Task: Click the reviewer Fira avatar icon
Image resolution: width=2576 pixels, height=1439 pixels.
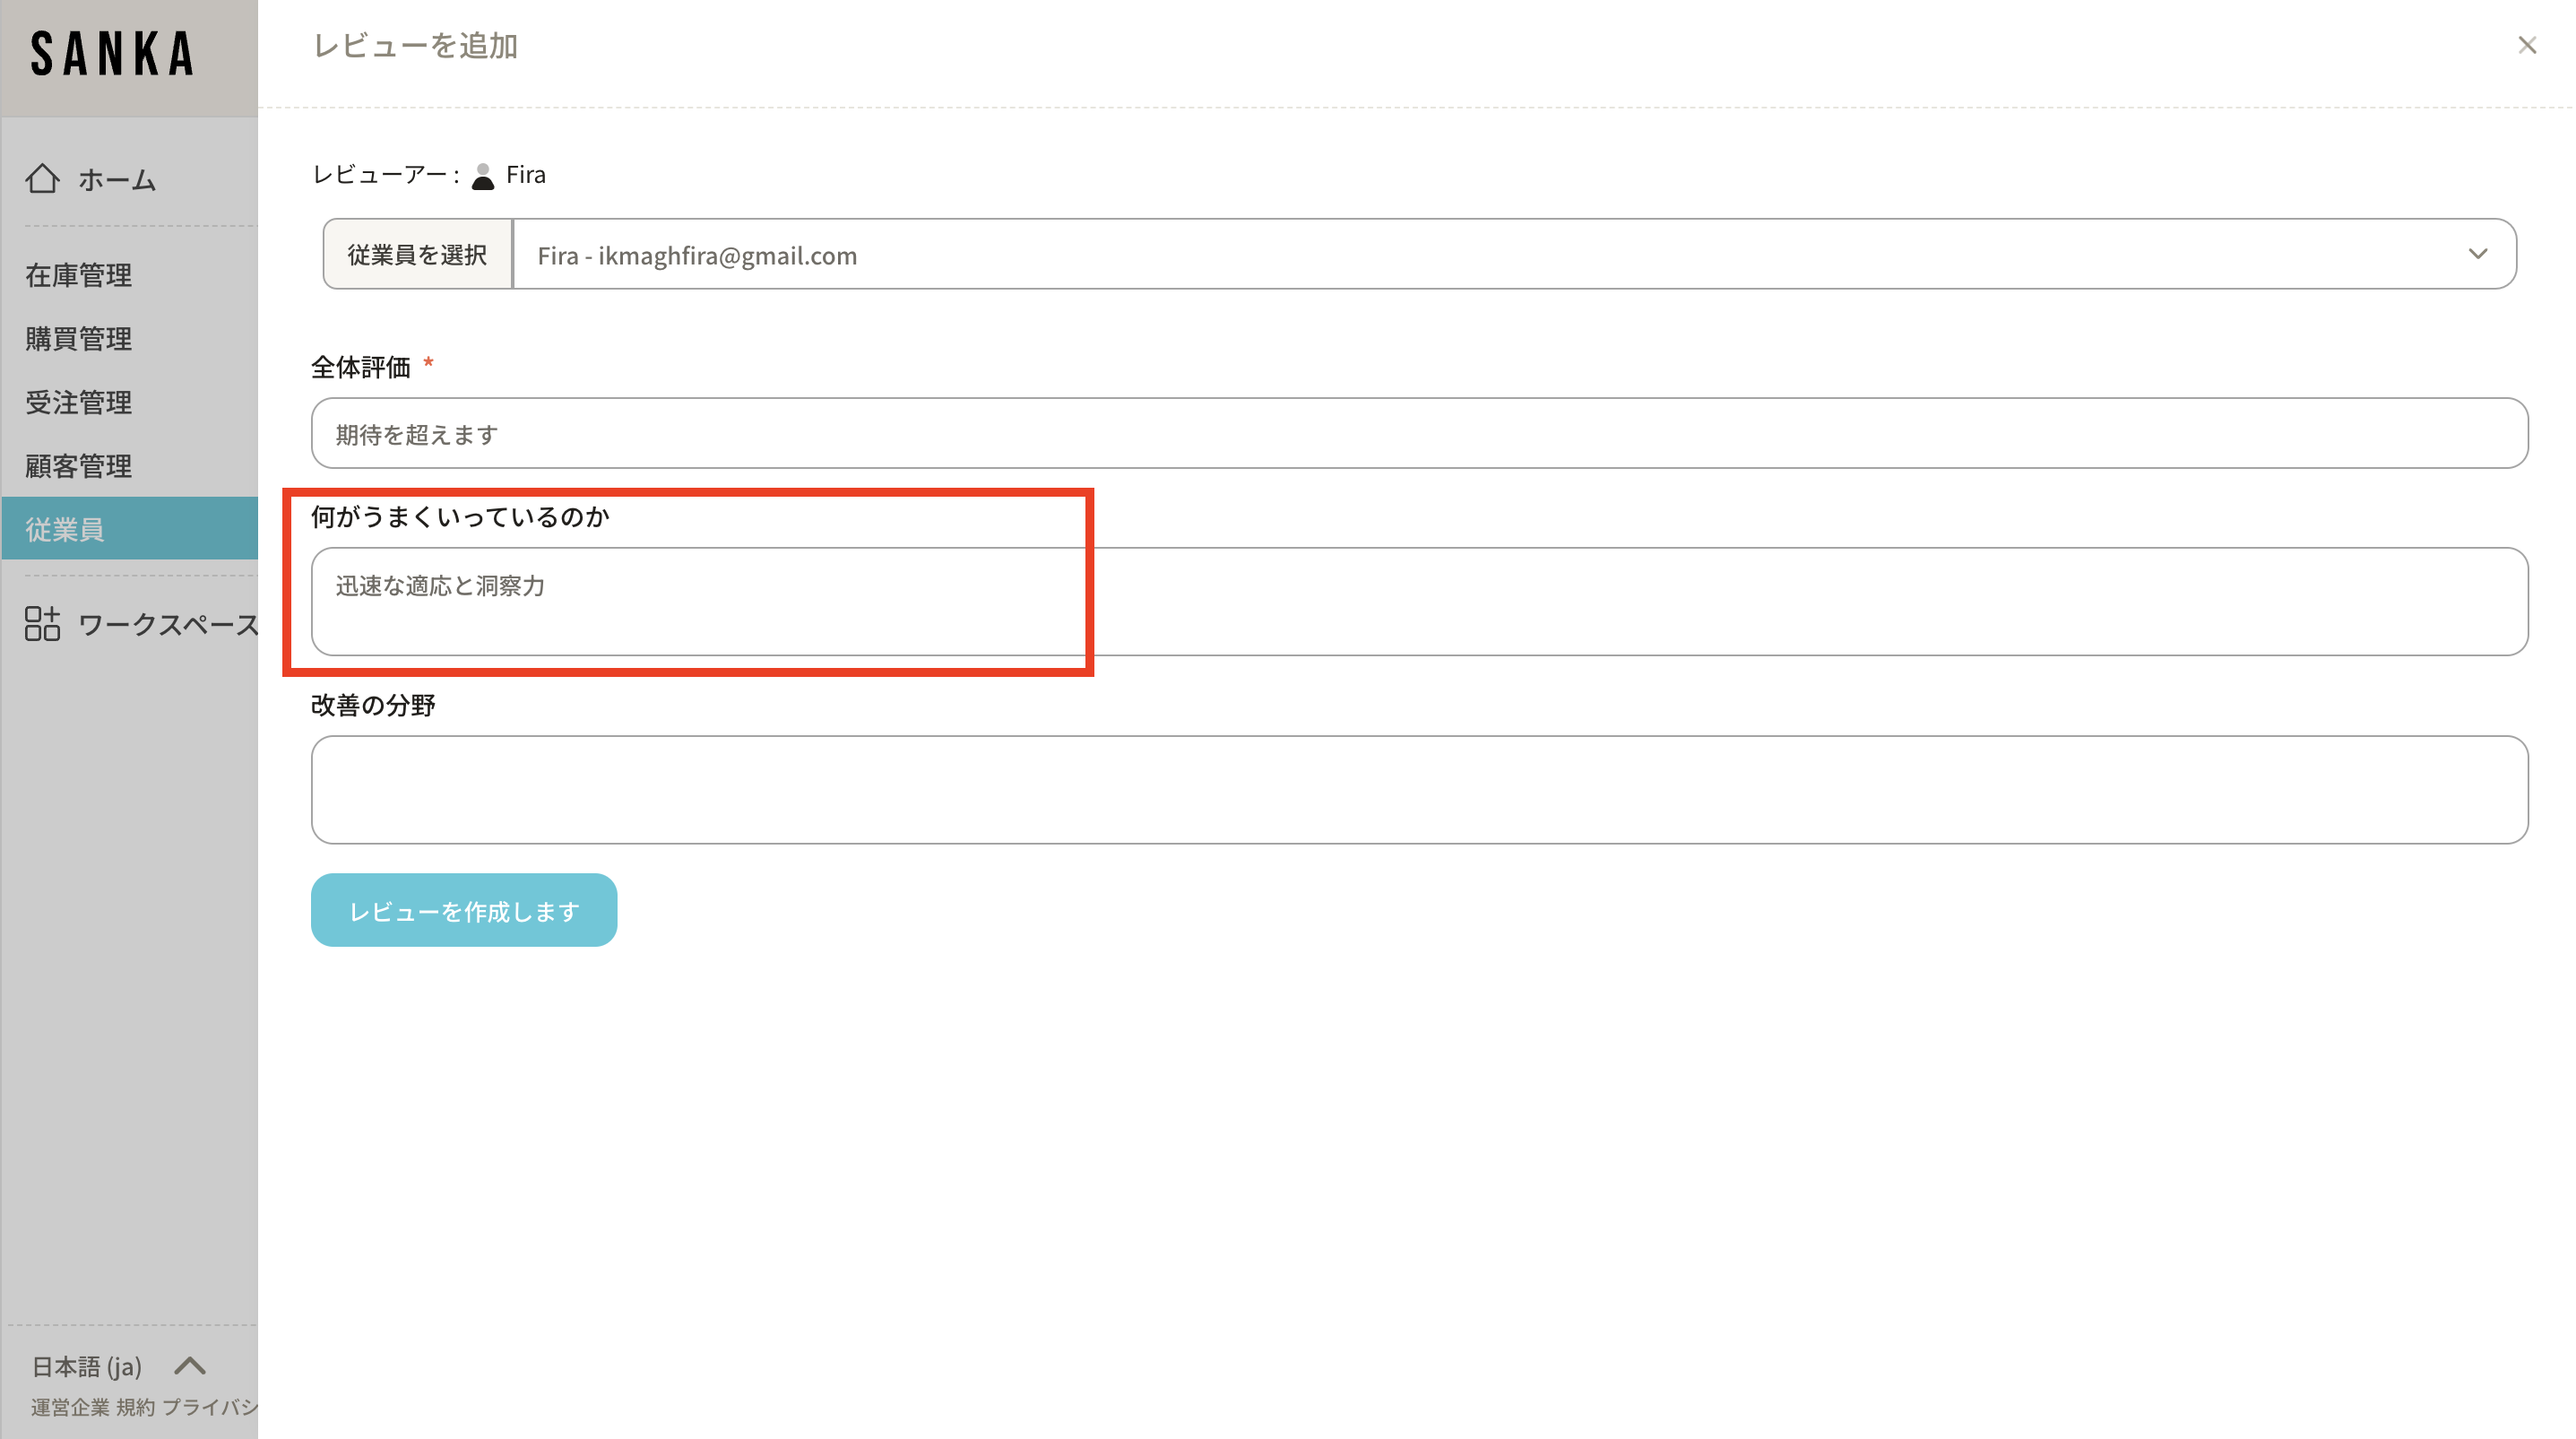Action: [483, 176]
